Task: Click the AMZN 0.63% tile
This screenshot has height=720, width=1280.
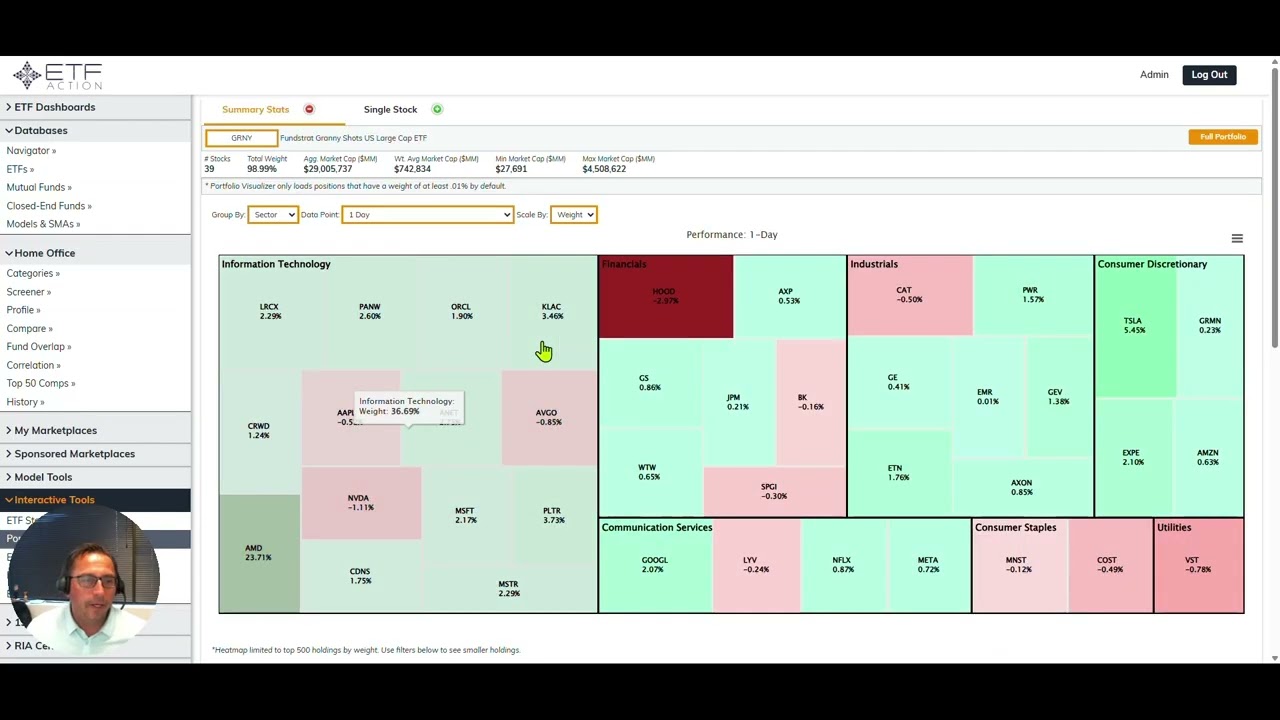Action: coord(1208,457)
